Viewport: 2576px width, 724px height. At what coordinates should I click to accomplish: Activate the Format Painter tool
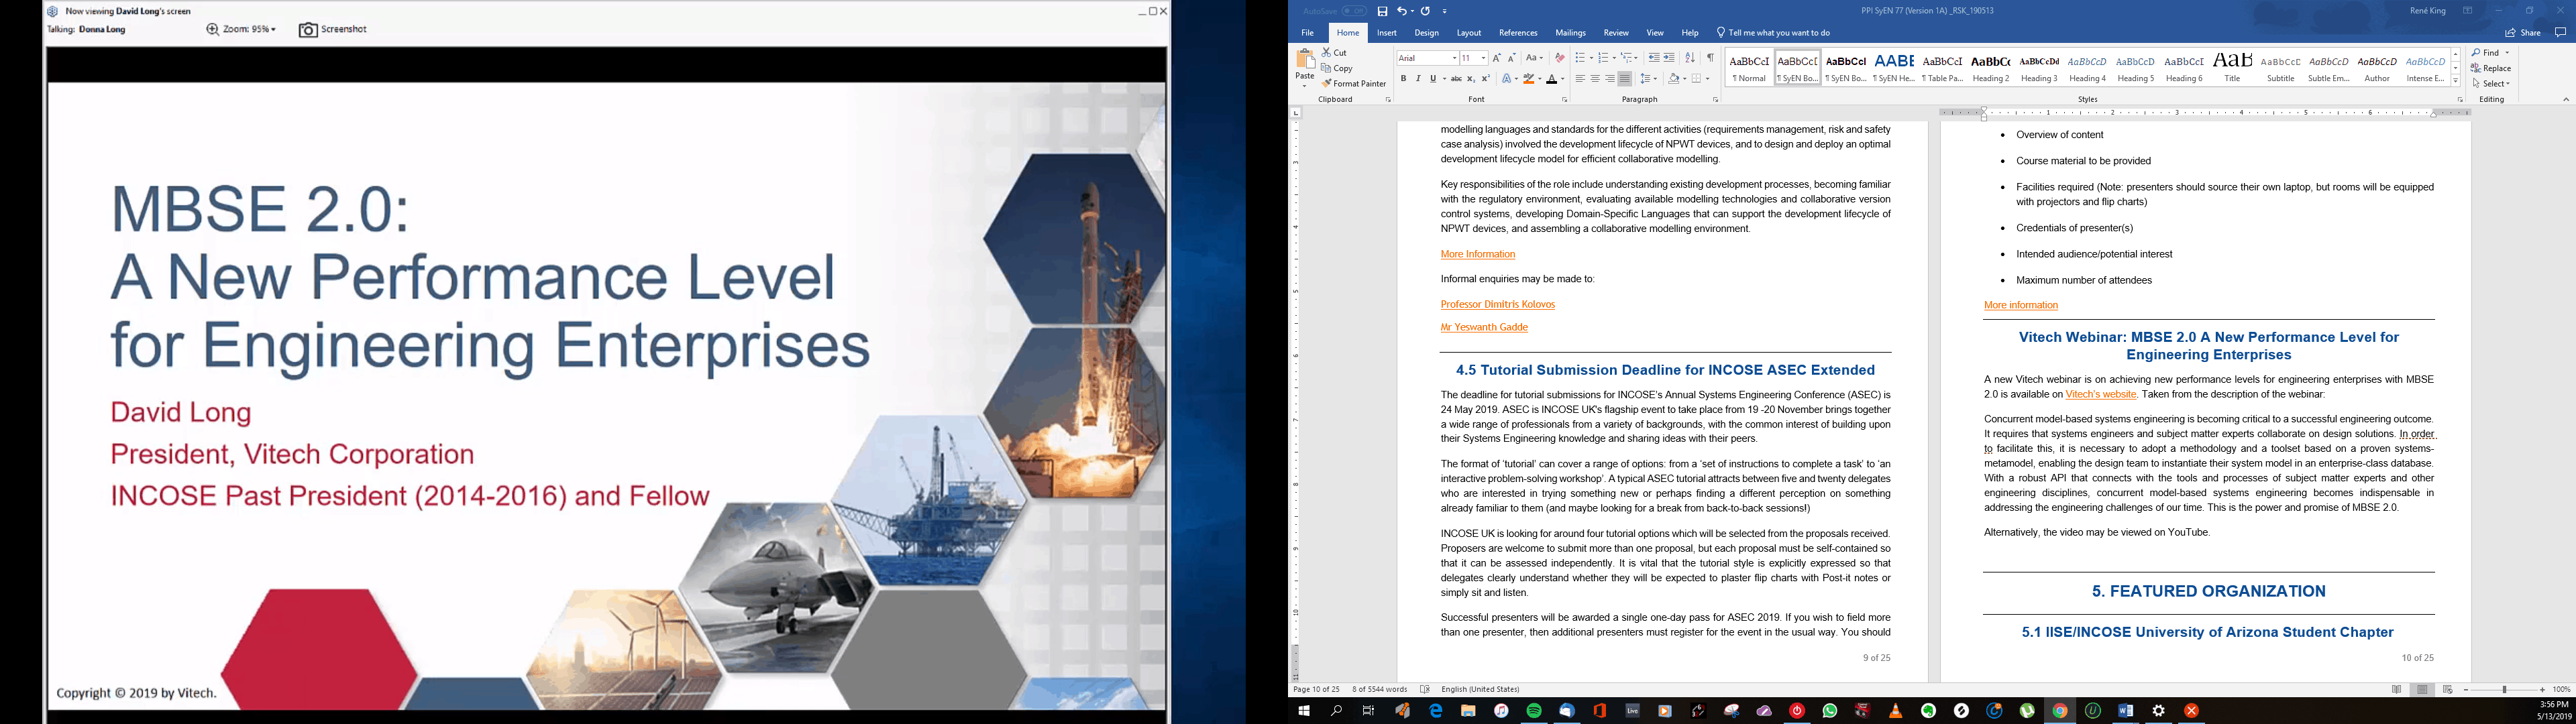pyautogui.click(x=1354, y=84)
